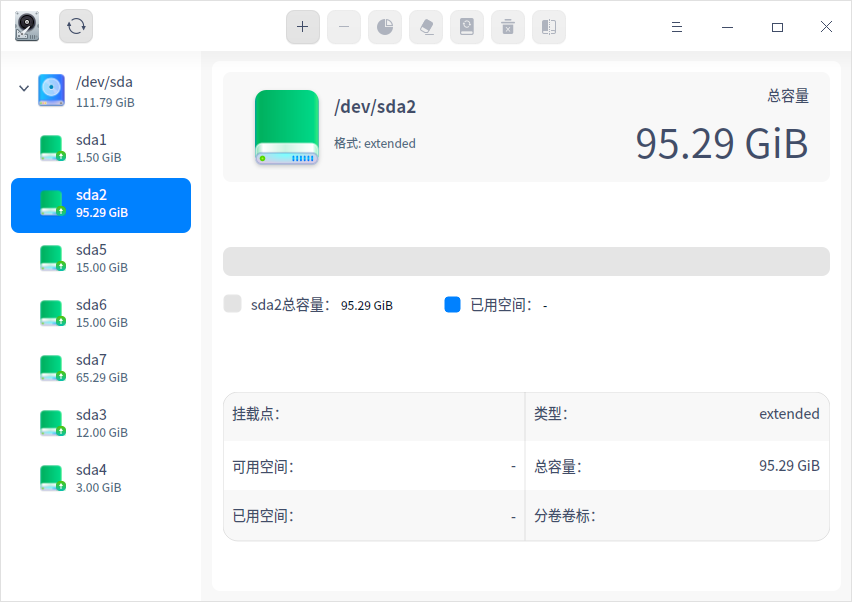Select the sda5 partition in sidebar
This screenshot has width=852, height=602.
pos(100,258)
